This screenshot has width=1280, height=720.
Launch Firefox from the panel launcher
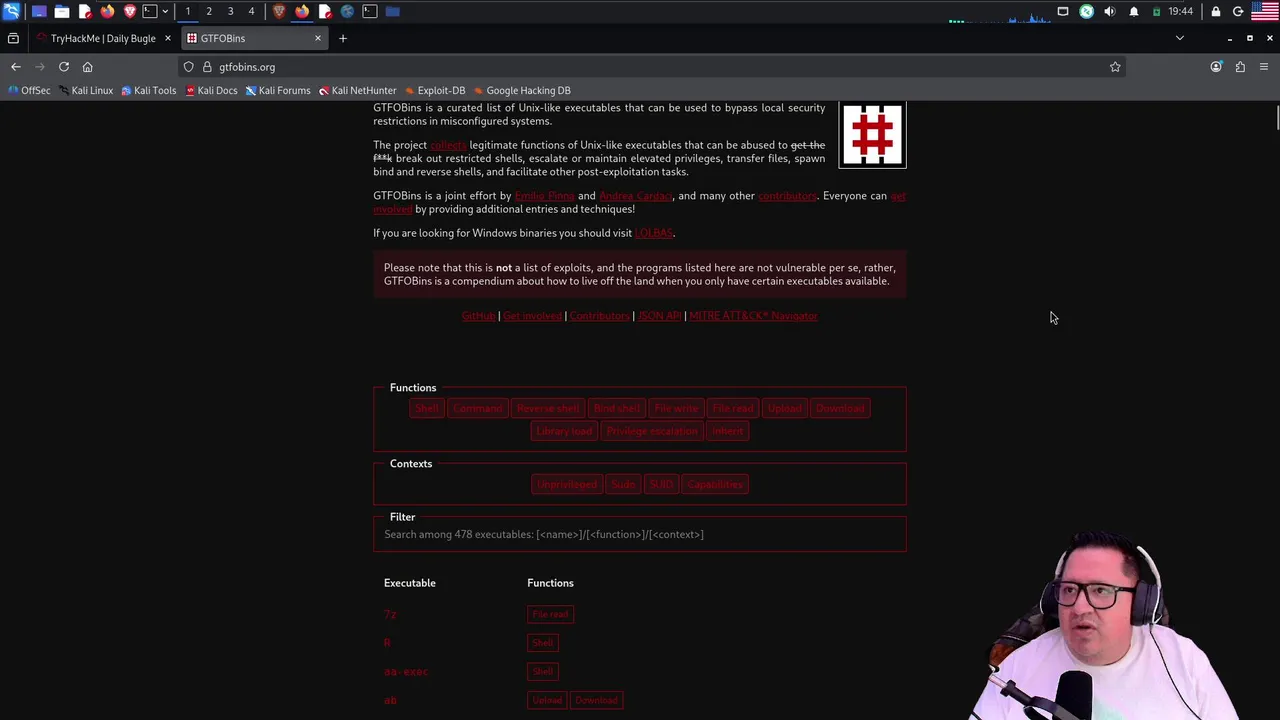tap(107, 11)
